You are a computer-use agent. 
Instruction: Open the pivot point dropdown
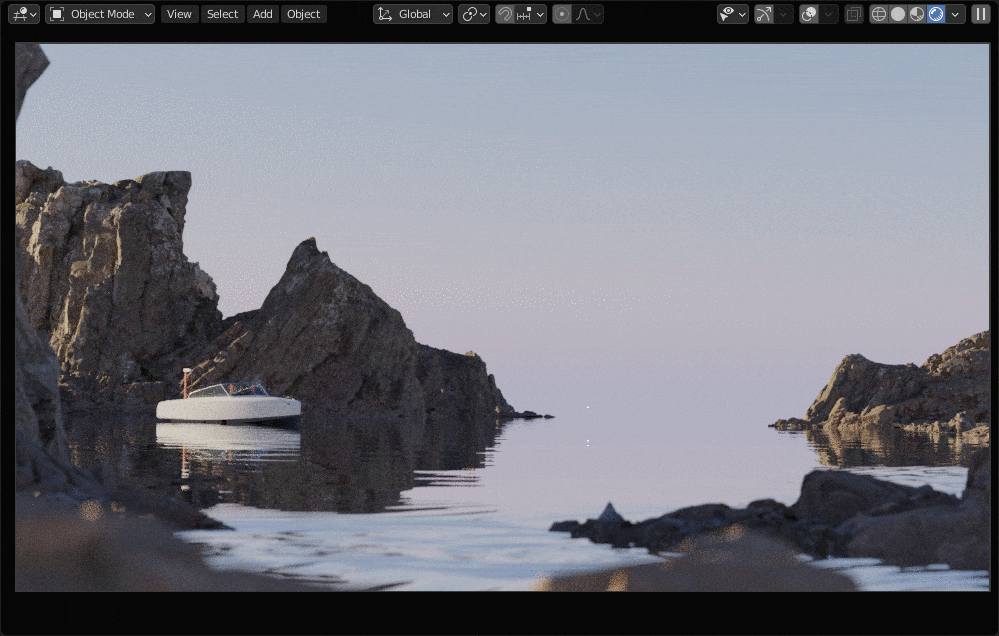(474, 14)
